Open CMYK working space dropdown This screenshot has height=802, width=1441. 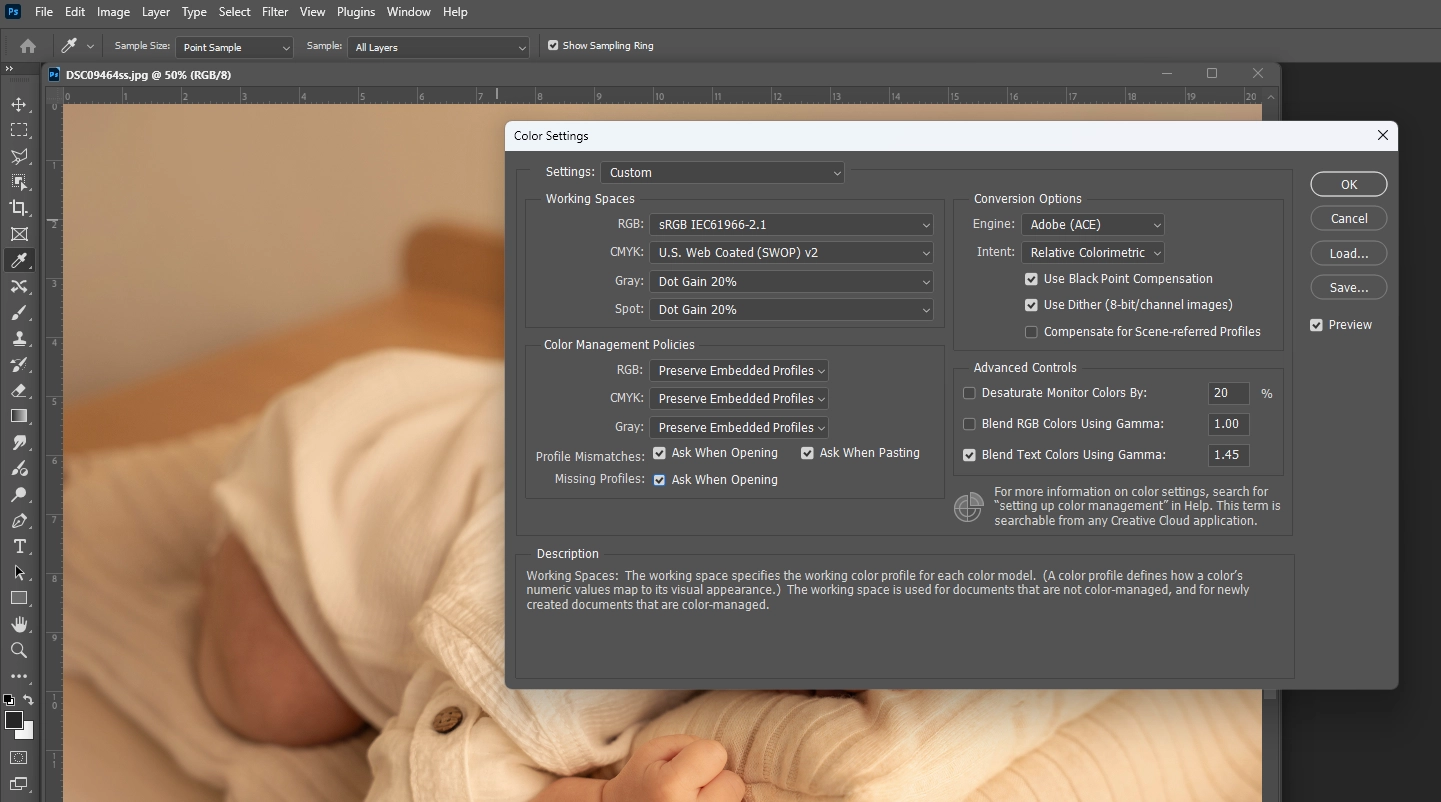(x=791, y=253)
